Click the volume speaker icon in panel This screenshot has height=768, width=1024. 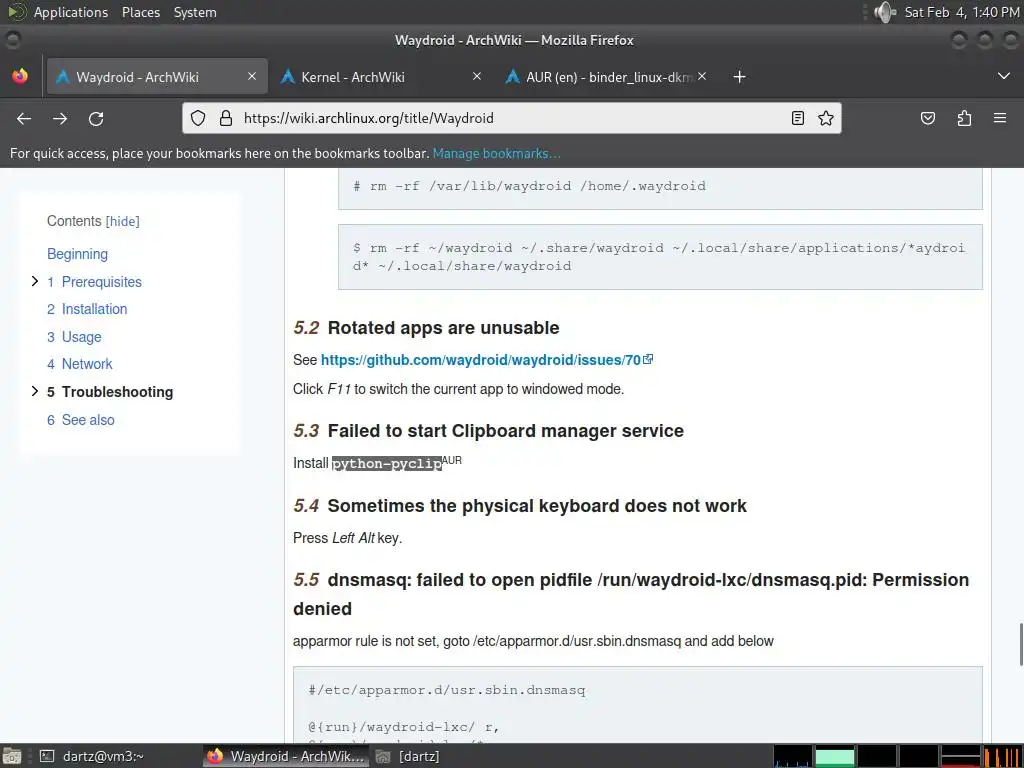pos(885,12)
